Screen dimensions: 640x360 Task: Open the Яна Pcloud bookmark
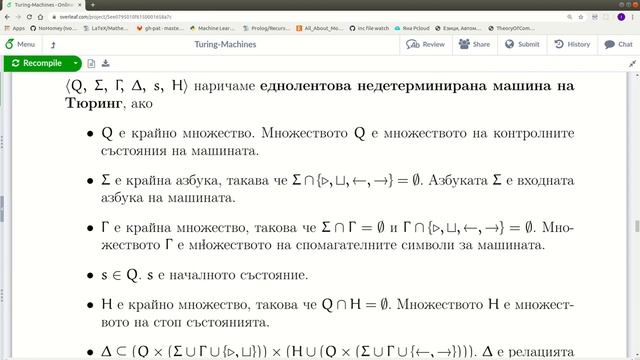[x=412, y=28]
